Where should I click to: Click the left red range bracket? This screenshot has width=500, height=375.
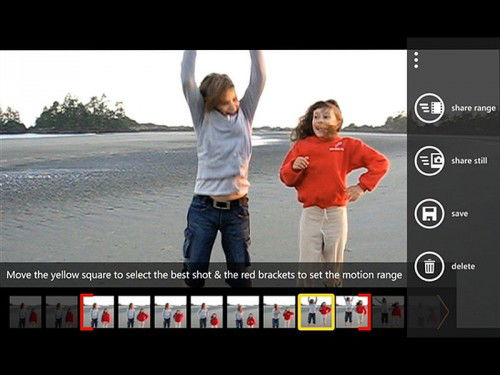tap(85, 312)
